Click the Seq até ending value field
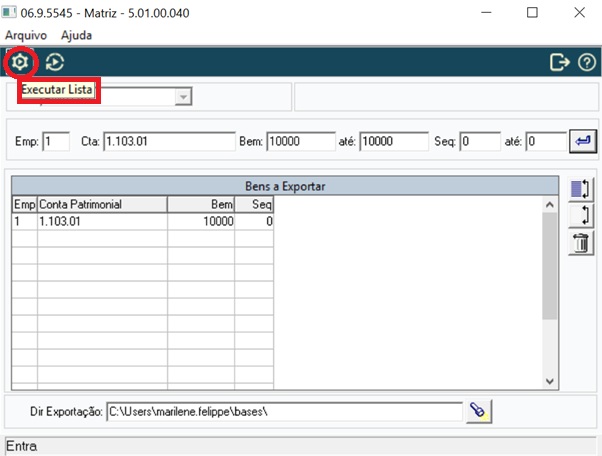Screen dimensions: 602x456 (546, 141)
